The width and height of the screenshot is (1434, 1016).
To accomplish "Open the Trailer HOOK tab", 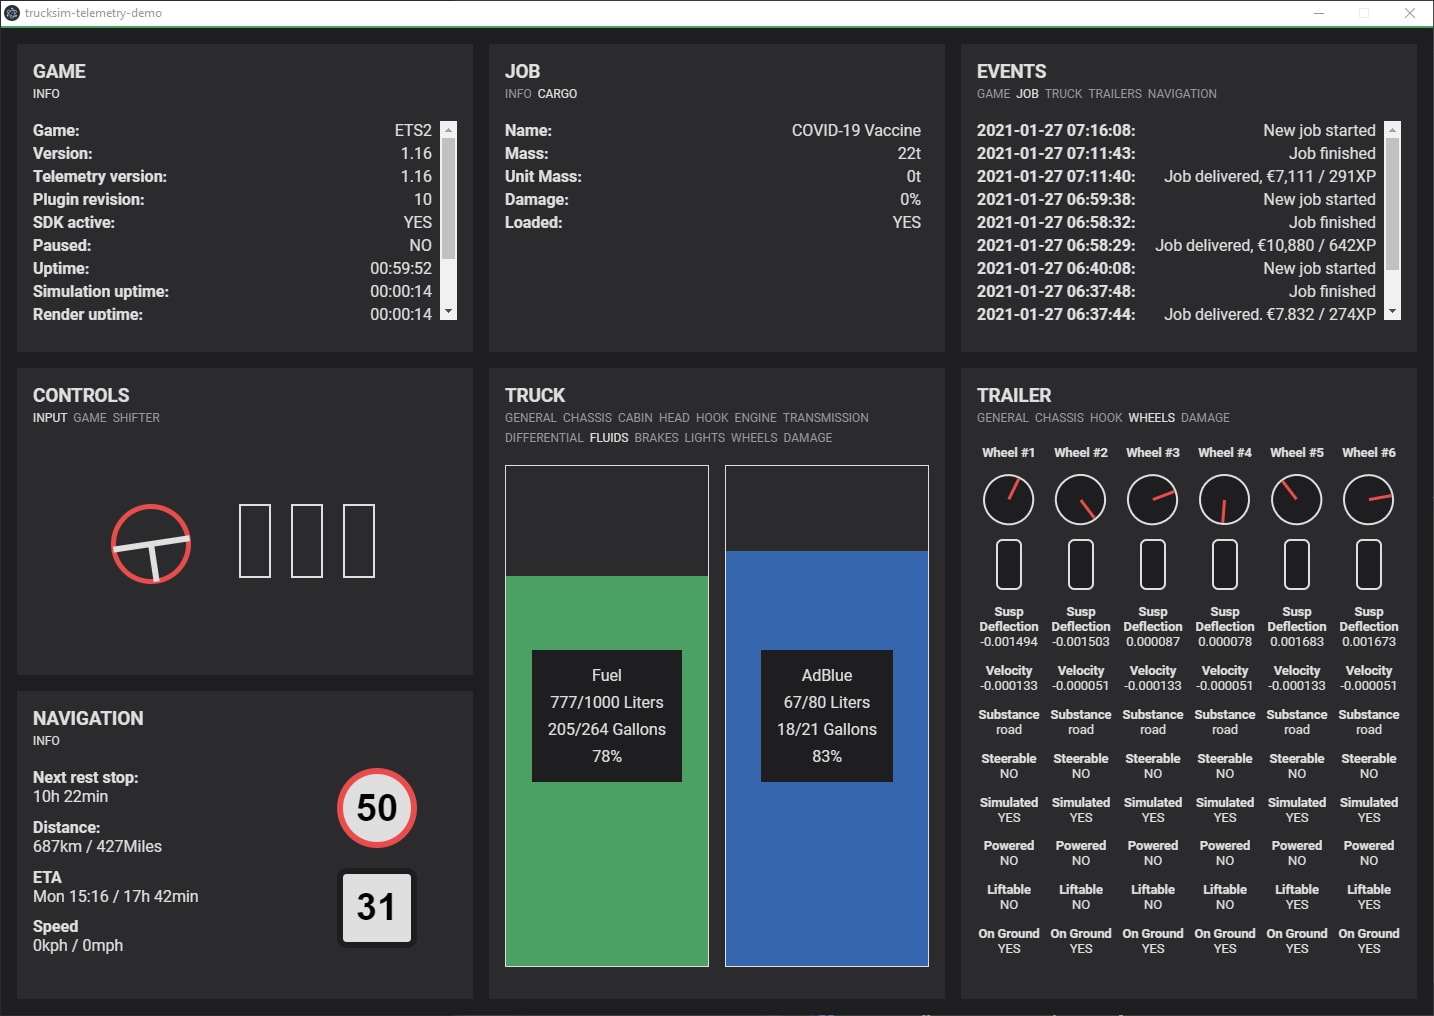I will 1106,418.
